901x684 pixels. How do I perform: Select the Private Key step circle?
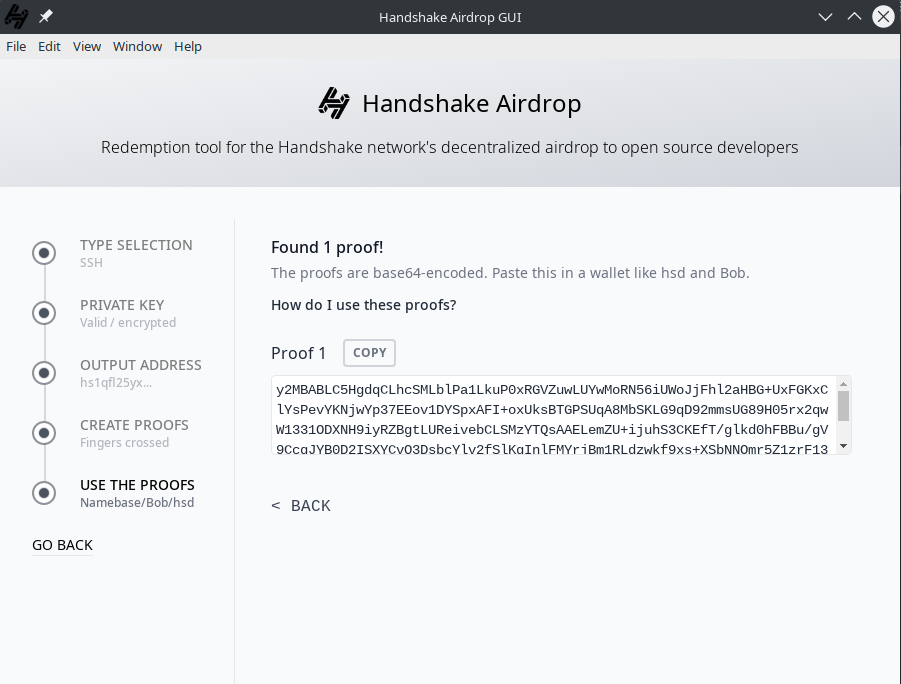click(44, 313)
